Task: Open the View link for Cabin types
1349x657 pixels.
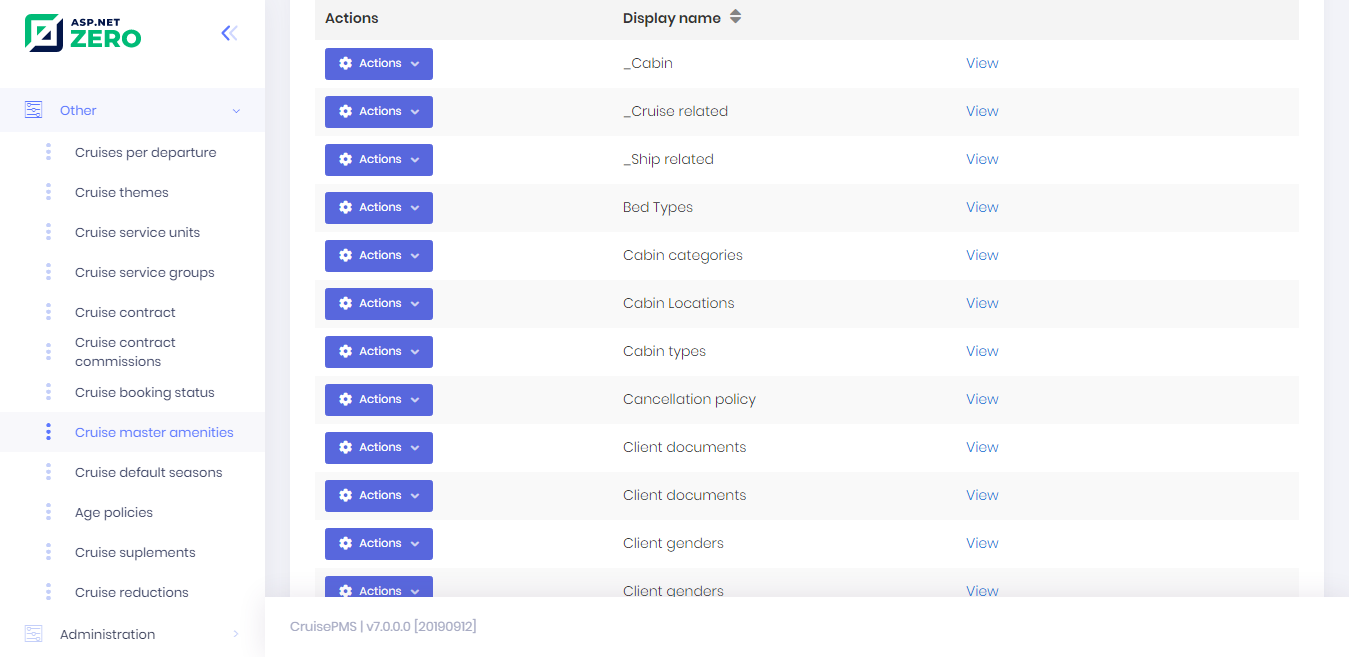Action: pos(982,351)
